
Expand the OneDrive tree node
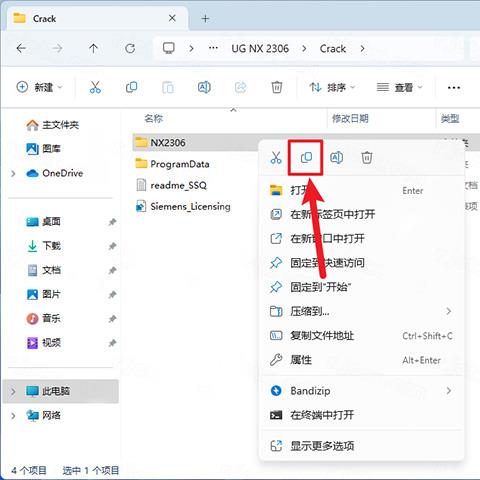[x=13, y=174]
